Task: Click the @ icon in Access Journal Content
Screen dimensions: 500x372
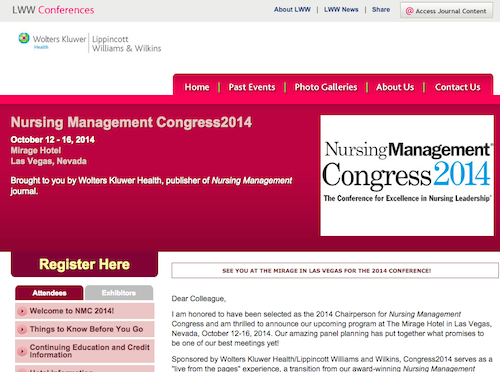Action: tap(409, 11)
